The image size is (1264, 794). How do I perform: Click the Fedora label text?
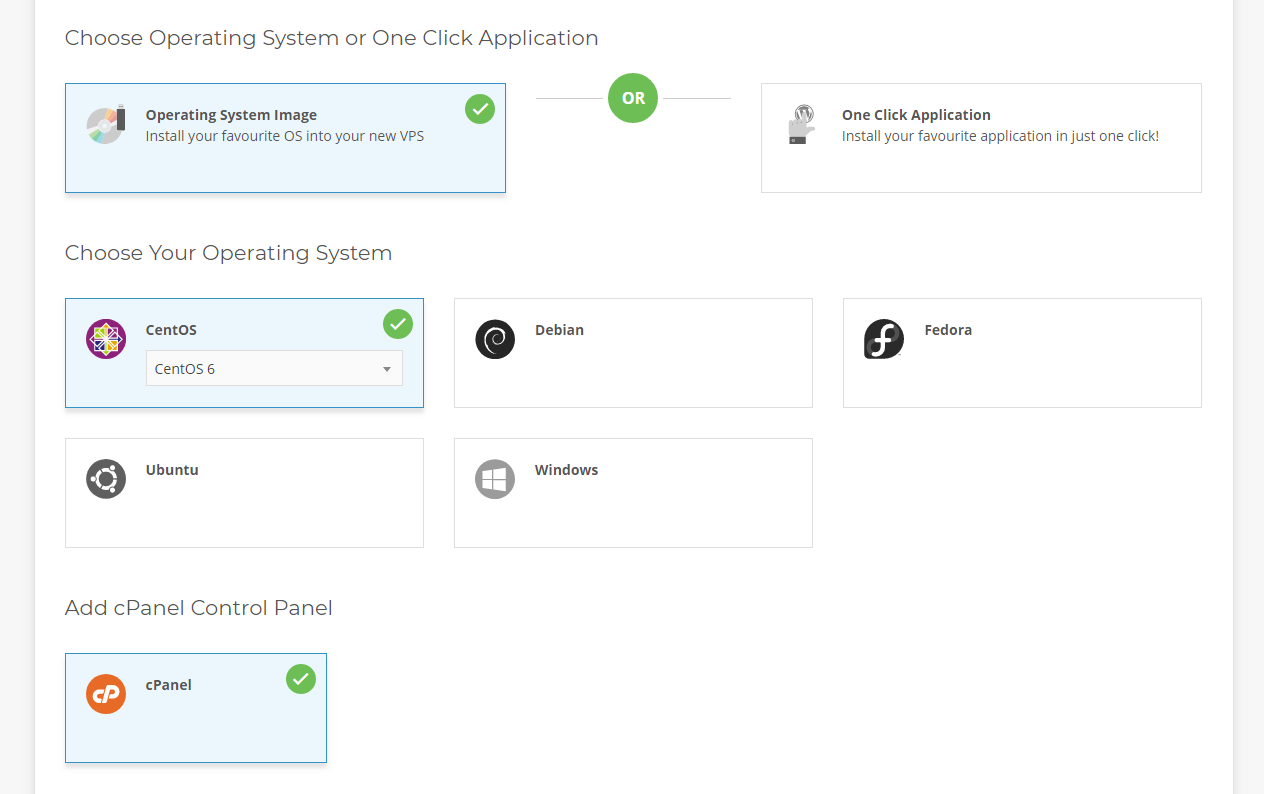[948, 330]
